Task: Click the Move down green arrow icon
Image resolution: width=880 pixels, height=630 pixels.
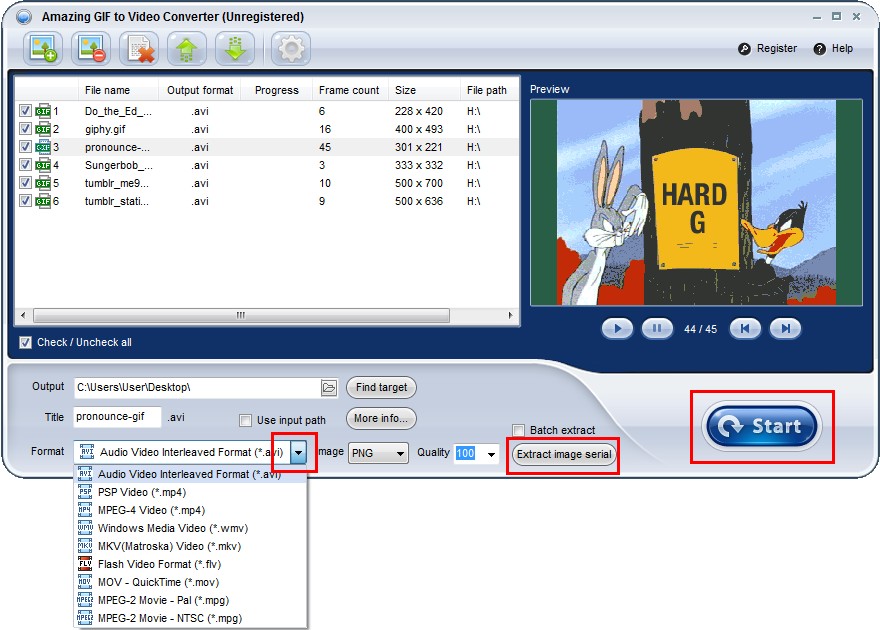Action: (235, 48)
